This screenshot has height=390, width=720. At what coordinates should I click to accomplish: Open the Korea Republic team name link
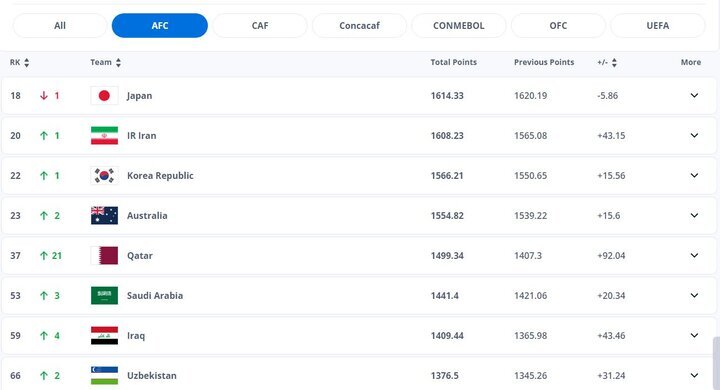click(x=160, y=175)
